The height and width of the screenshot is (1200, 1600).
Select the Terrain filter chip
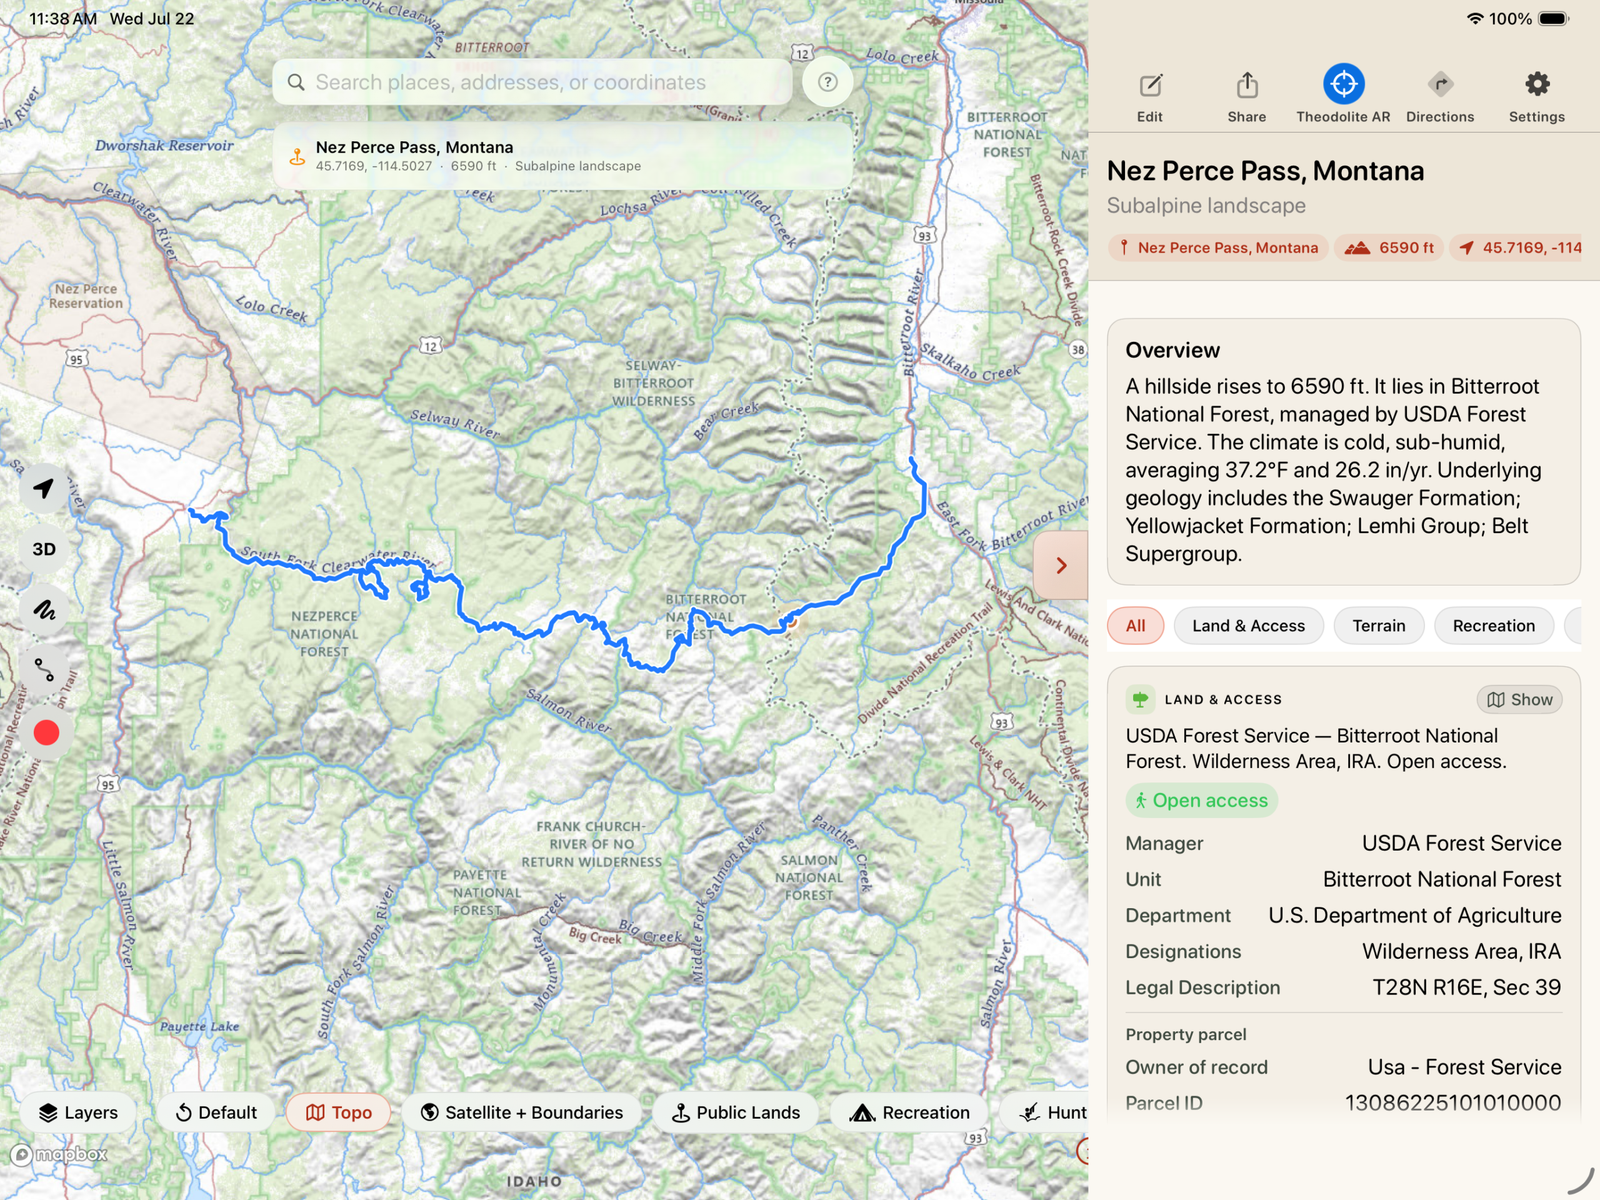pyautogui.click(x=1379, y=626)
